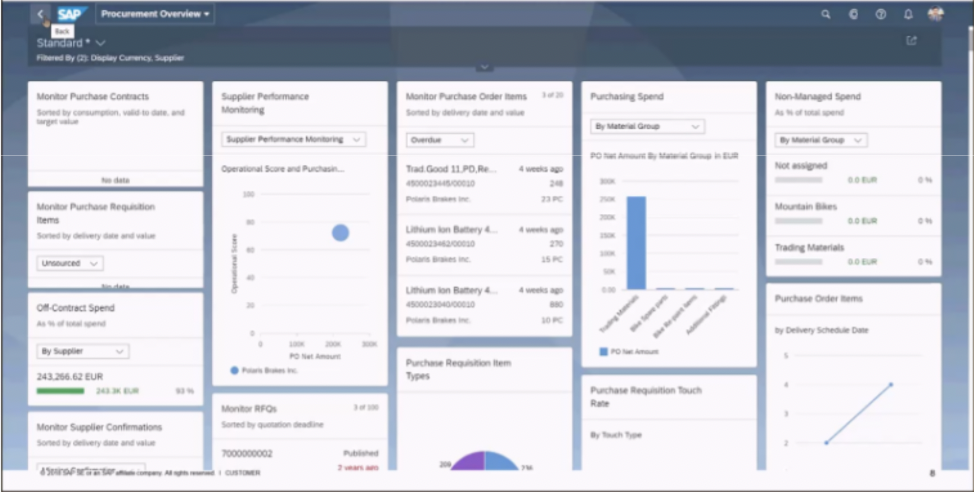Image resolution: width=974 pixels, height=492 pixels.
Task: Select Trading Materials spend row in Non-Managed Spend
Action: pos(853,255)
